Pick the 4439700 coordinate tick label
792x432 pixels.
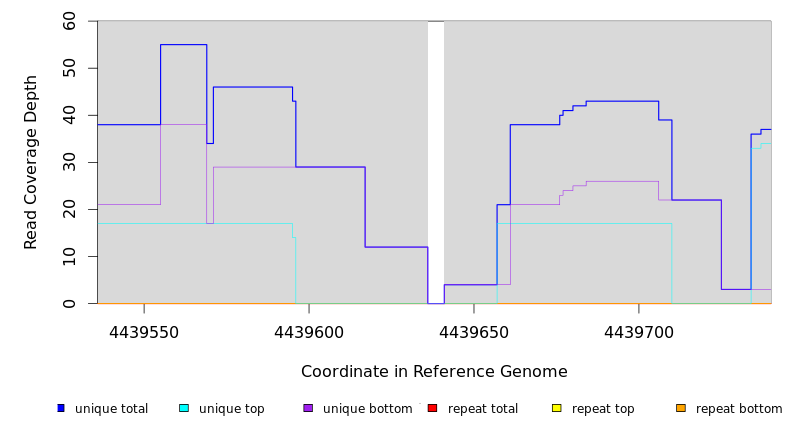tap(639, 332)
